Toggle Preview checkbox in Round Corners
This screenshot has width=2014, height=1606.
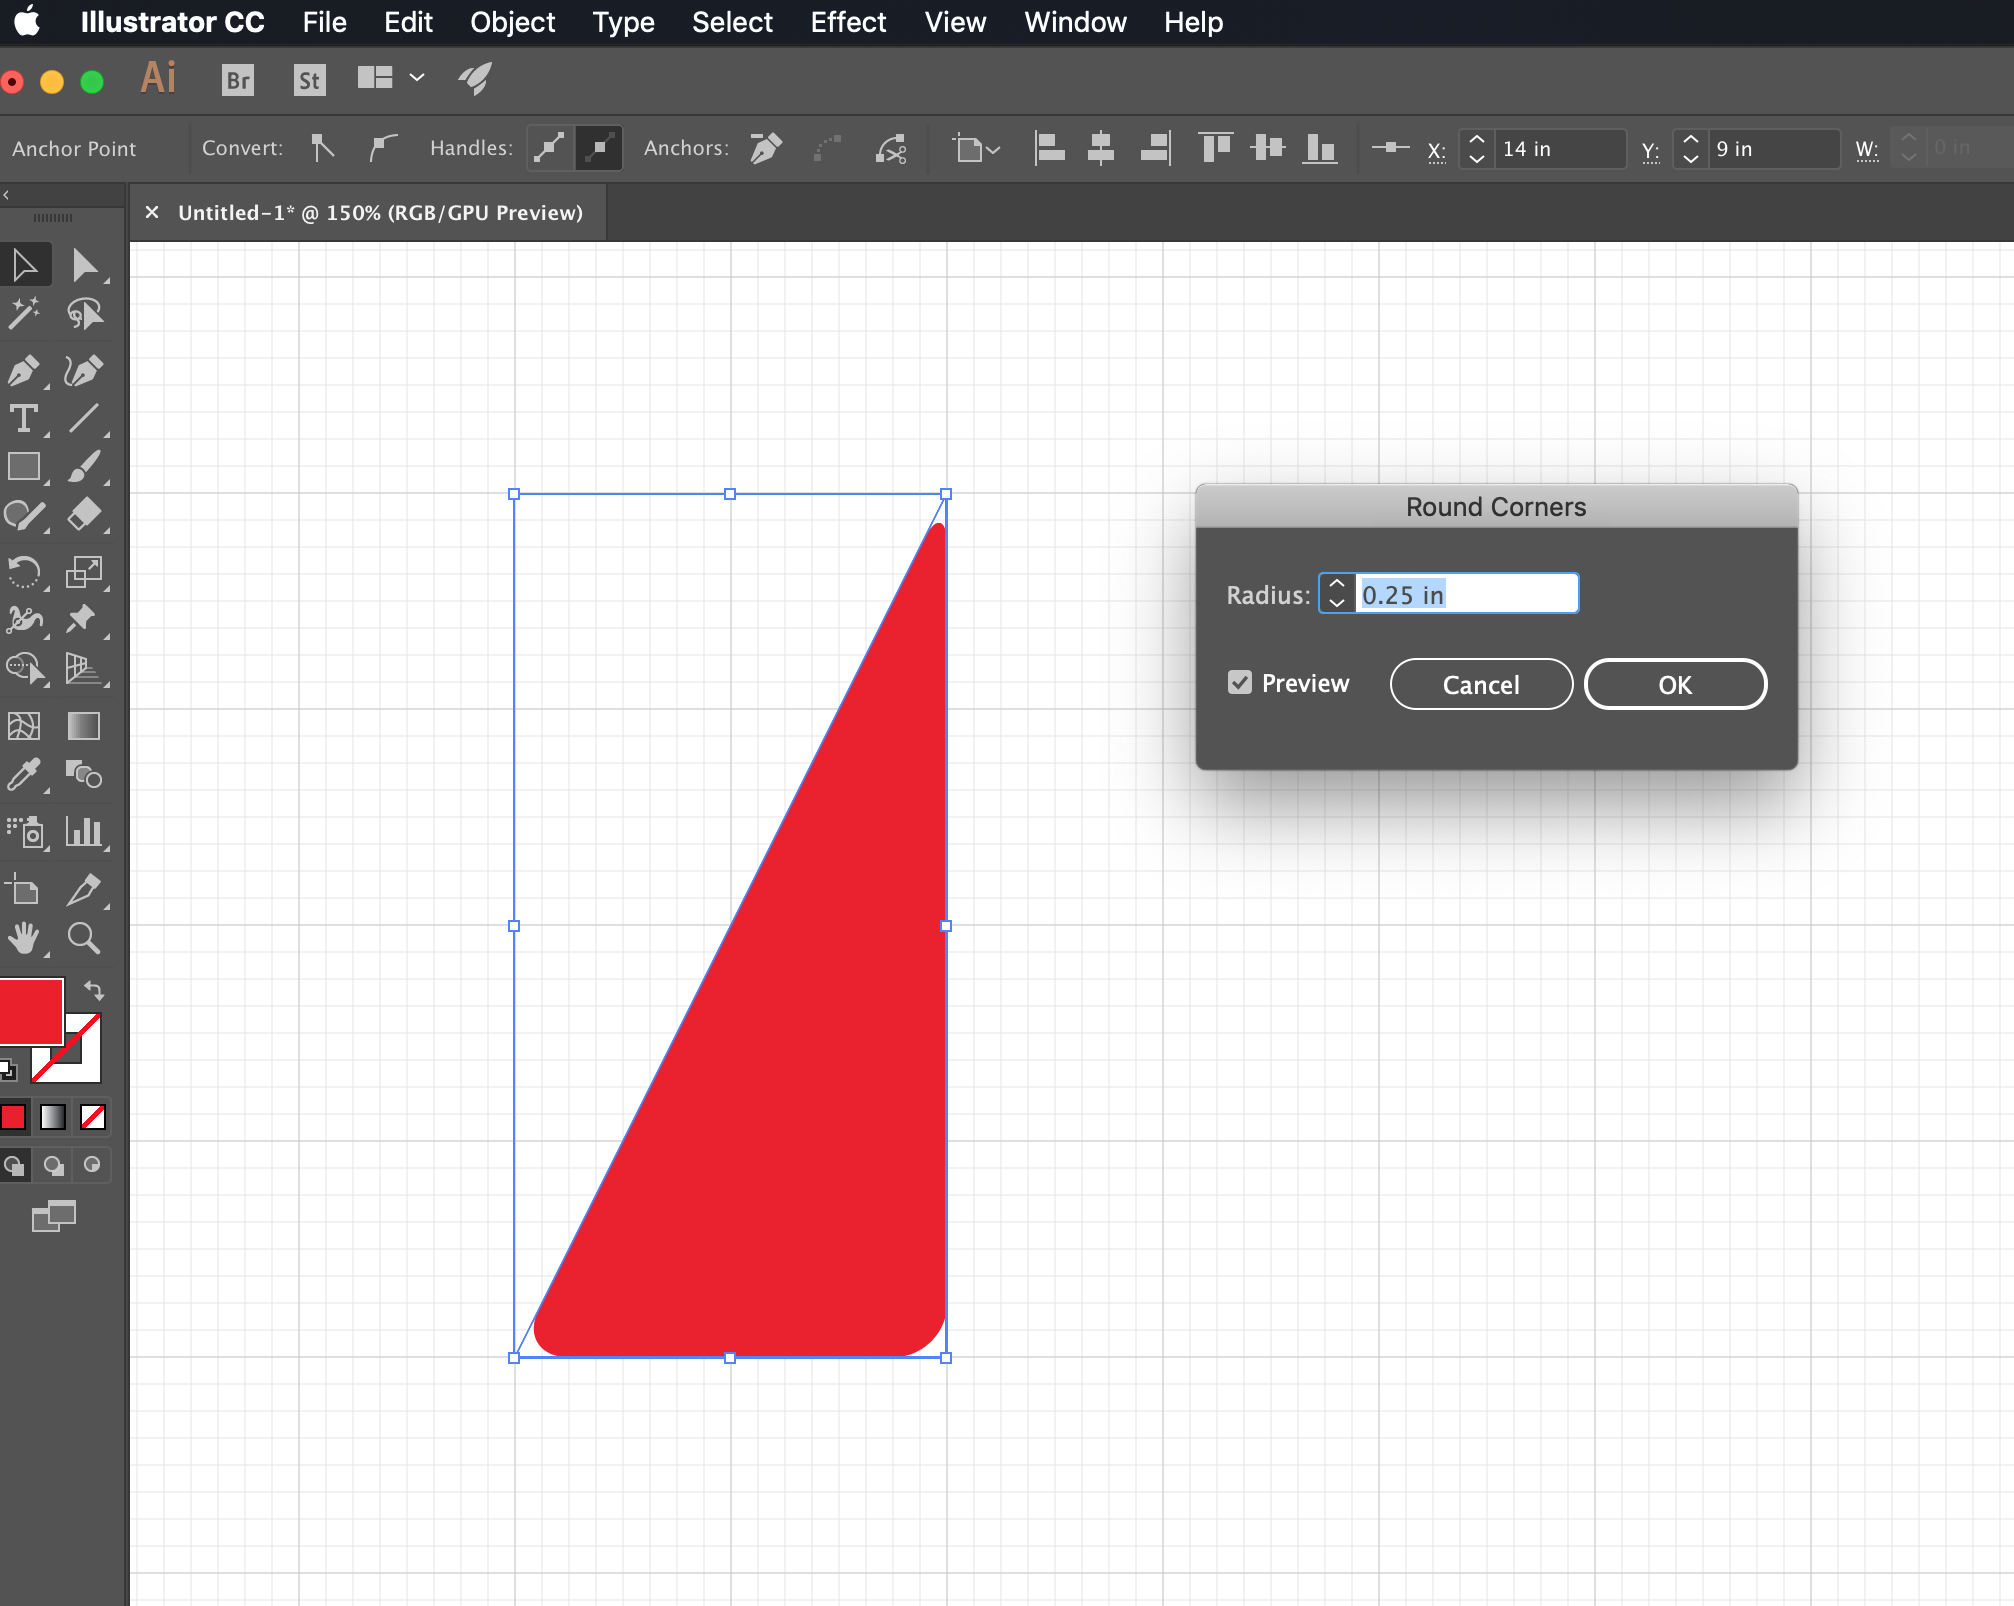(x=1239, y=683)
